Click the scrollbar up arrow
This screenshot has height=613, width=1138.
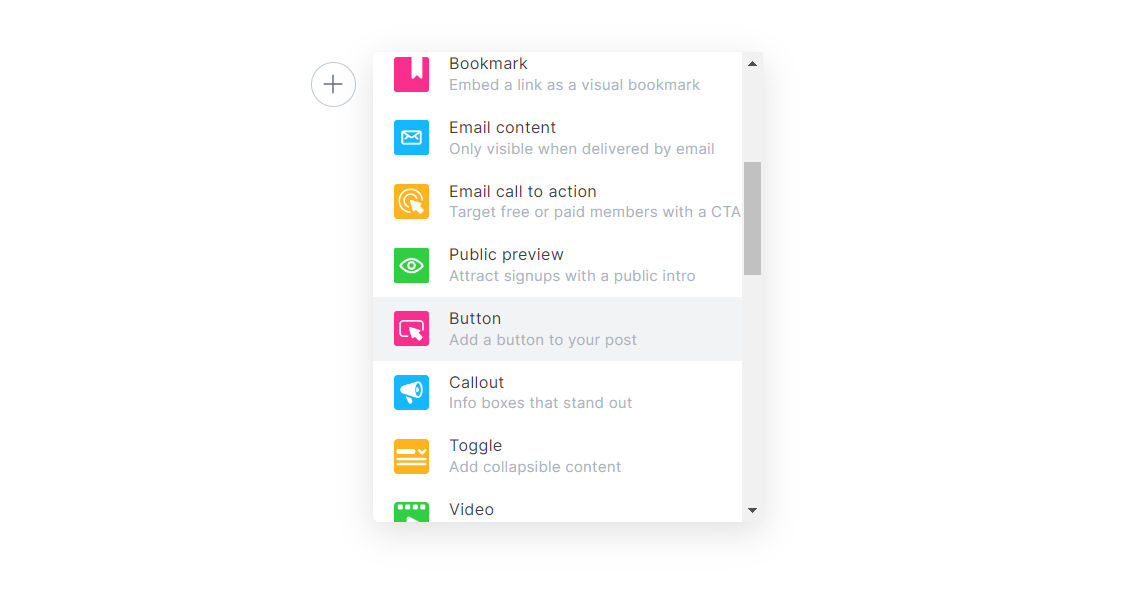(753, 64)
